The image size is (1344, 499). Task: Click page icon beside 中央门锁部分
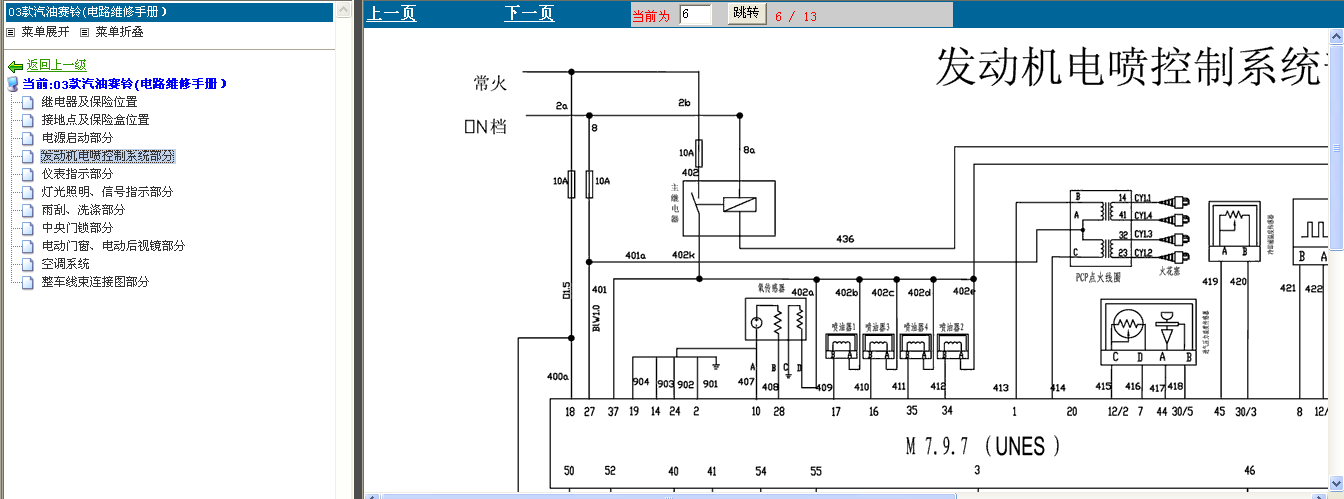27,228
